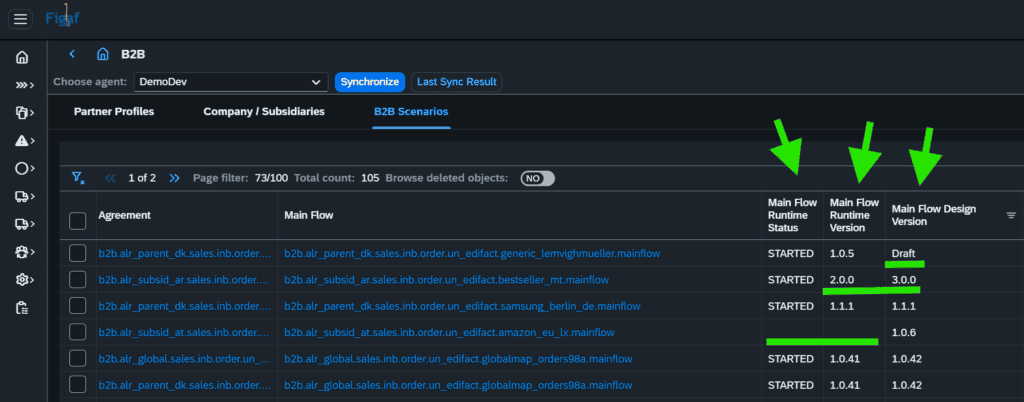Open the Home icon in left sidebar
This screenshot has height=402, width=1024.
(x=22, y=57)
